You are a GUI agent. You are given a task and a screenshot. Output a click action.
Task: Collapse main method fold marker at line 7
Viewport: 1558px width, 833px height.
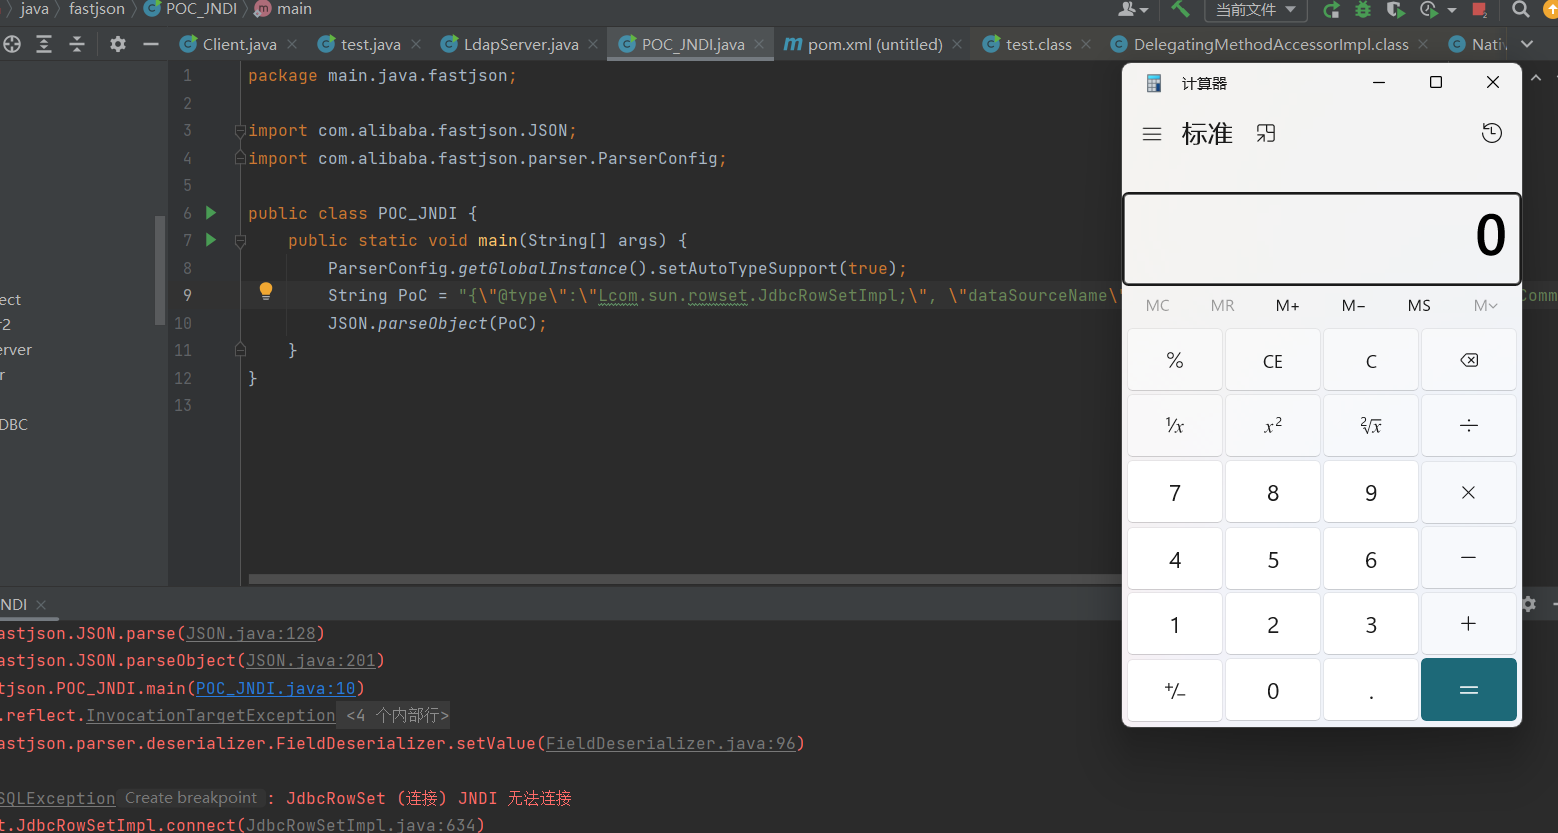pyautogui.click(x=240, y=241)
